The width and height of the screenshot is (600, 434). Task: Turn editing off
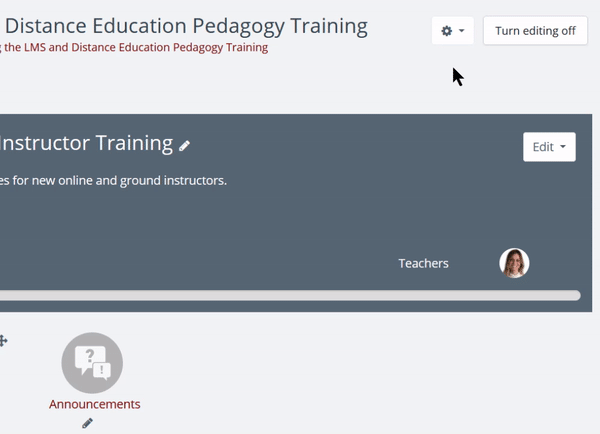535,31
